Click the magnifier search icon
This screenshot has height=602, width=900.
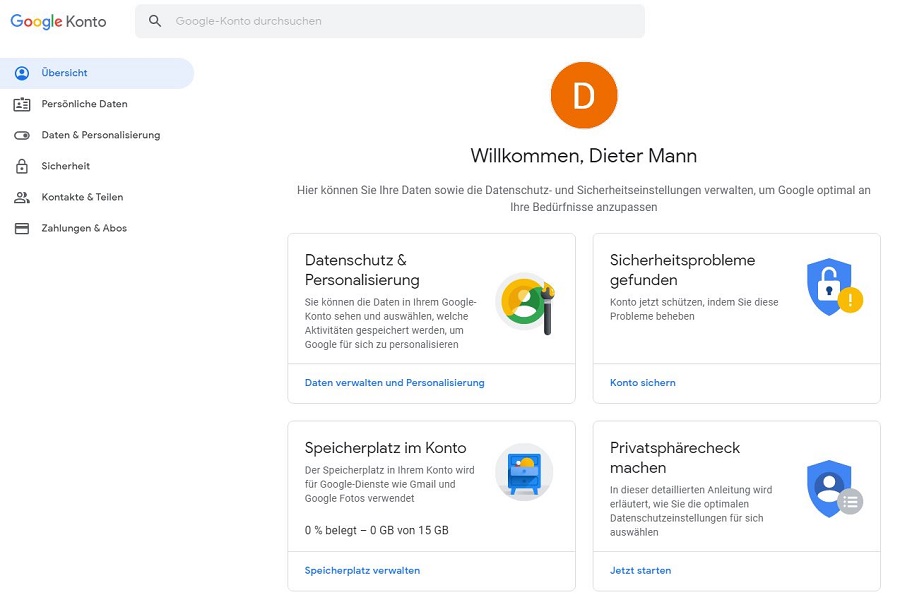coord(155,21)
